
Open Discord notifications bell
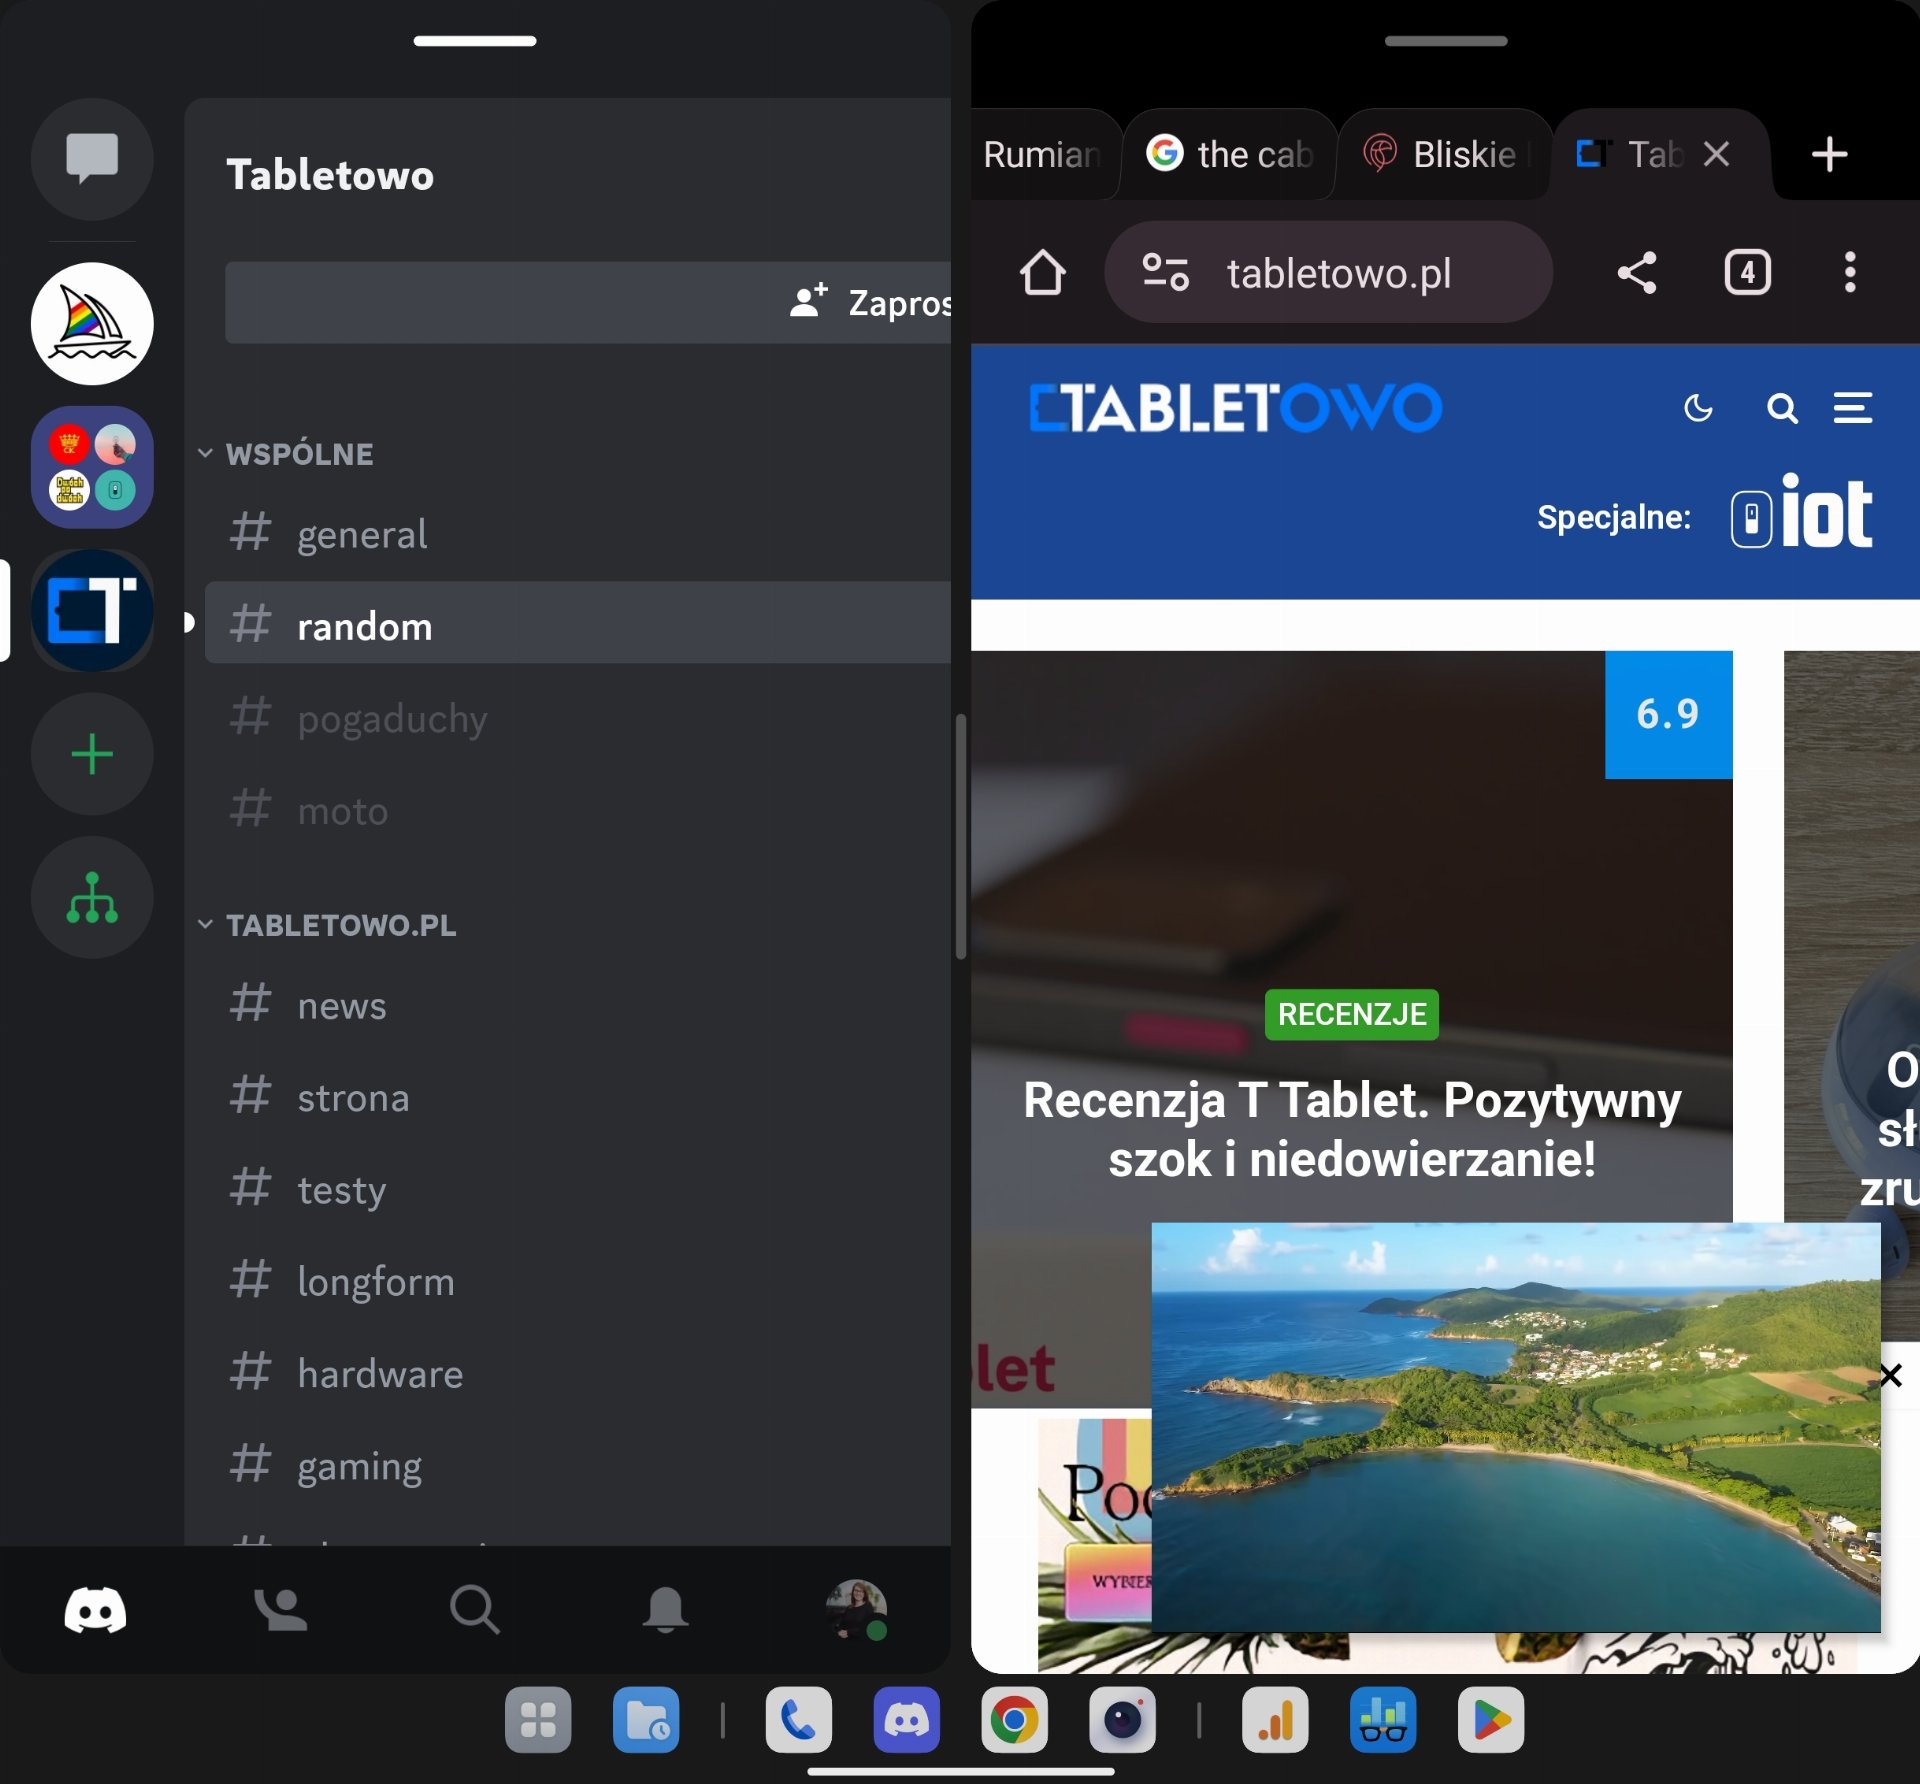(665, 1609)
